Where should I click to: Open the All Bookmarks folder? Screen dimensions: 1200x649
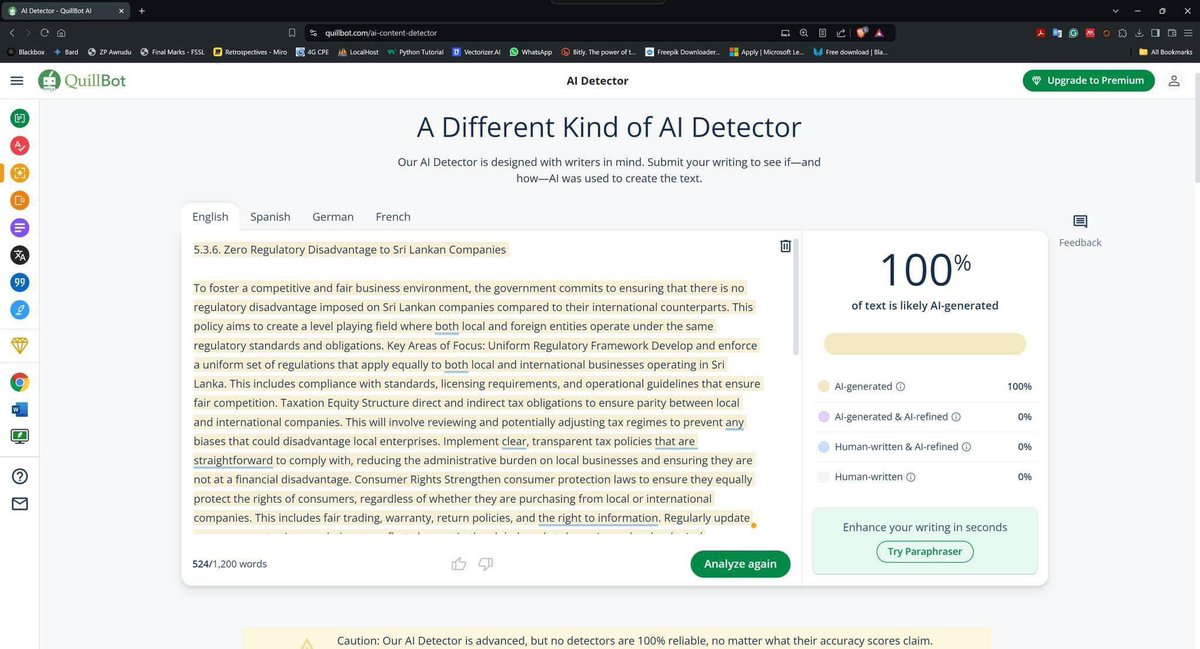click(x=1166, y=51)
